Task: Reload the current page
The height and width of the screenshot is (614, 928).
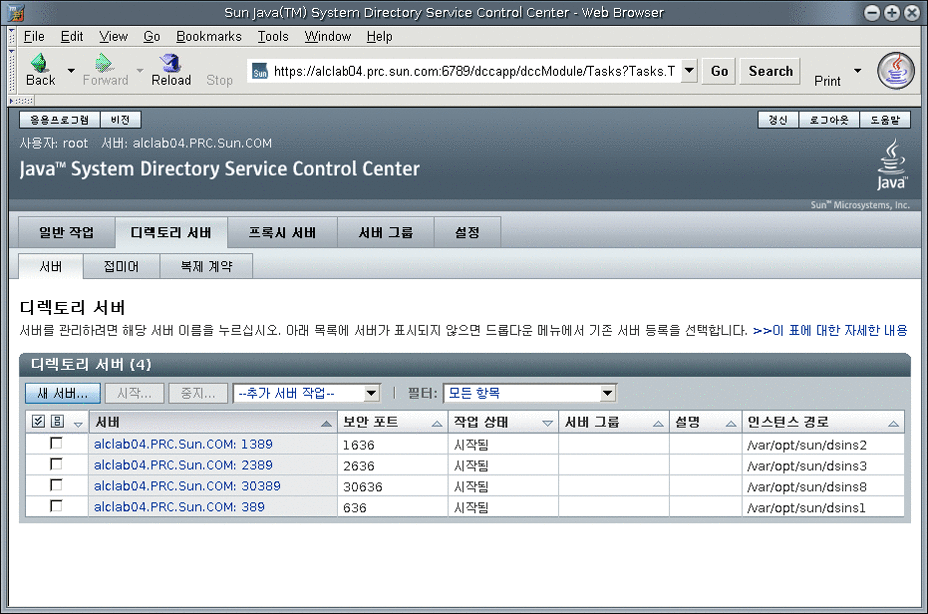Action: click(x=171, y=70)
